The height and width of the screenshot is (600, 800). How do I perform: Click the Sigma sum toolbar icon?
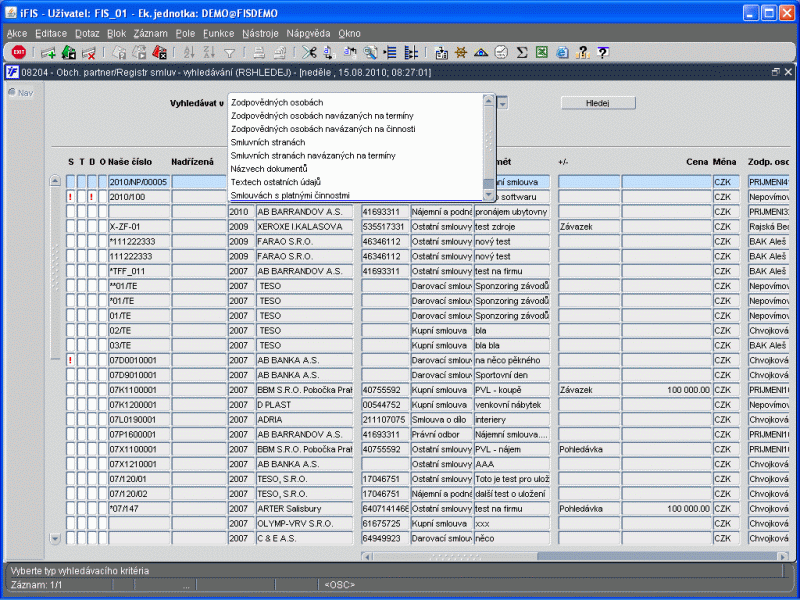pos(522,52)
